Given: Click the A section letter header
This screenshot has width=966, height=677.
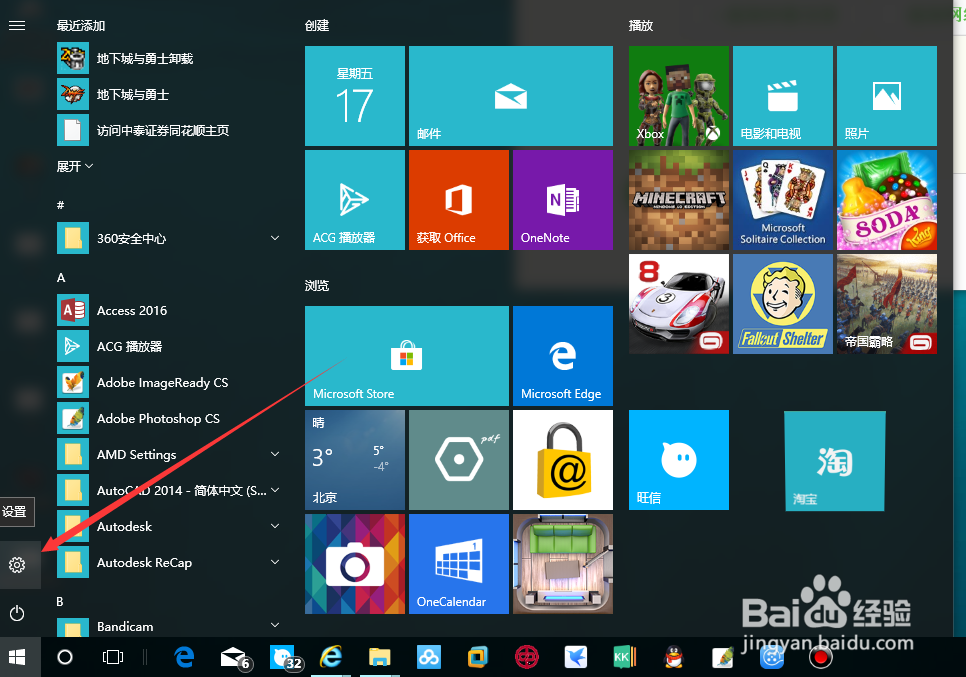Looking at the screenshot, I should 61,278.
